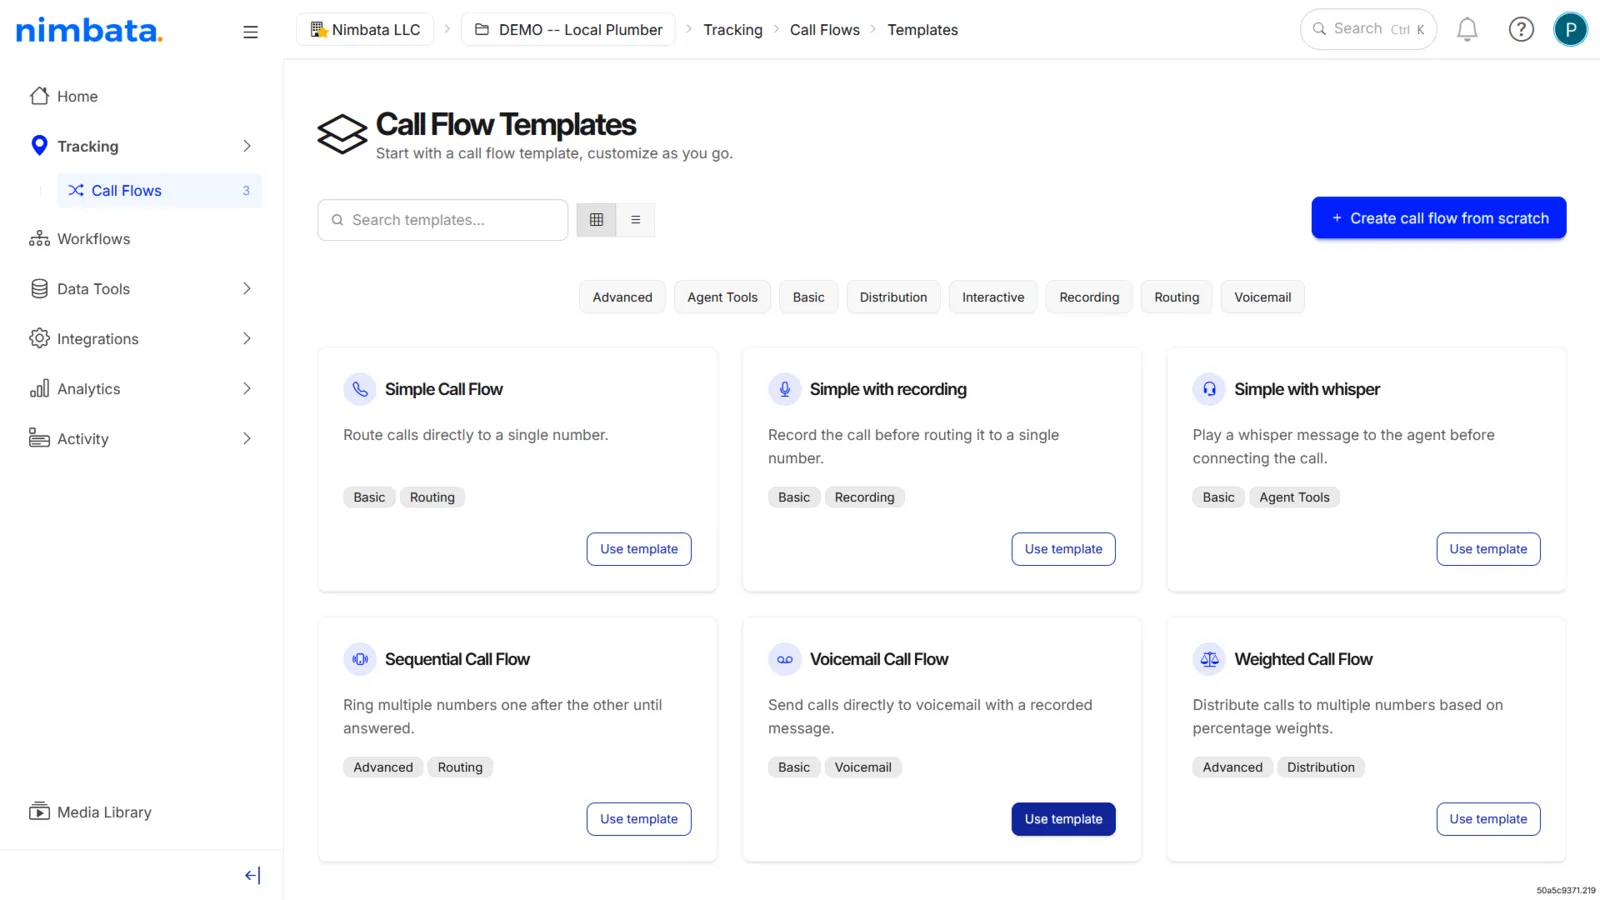The height and width of the screenshot is (900, 1600).
Task: Filter templates by Recording tag
Action: [1089, 297]
